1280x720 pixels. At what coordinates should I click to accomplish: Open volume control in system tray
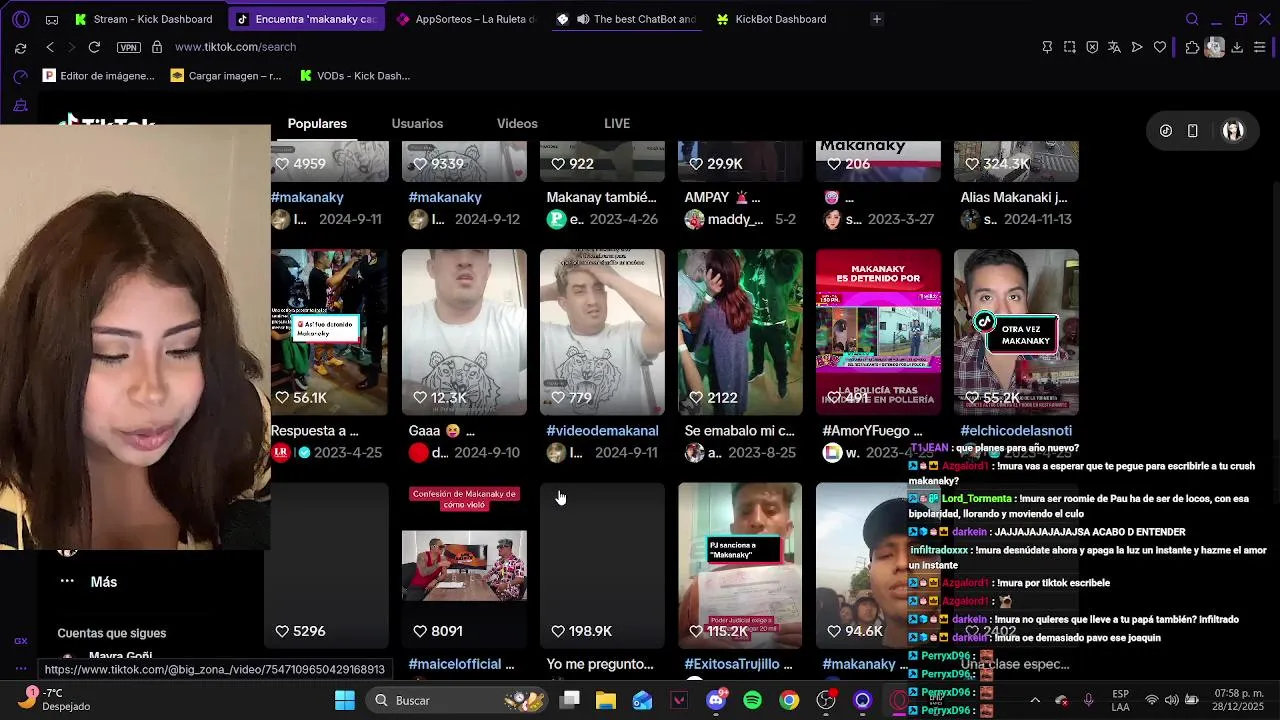(x=1171, y=700)
